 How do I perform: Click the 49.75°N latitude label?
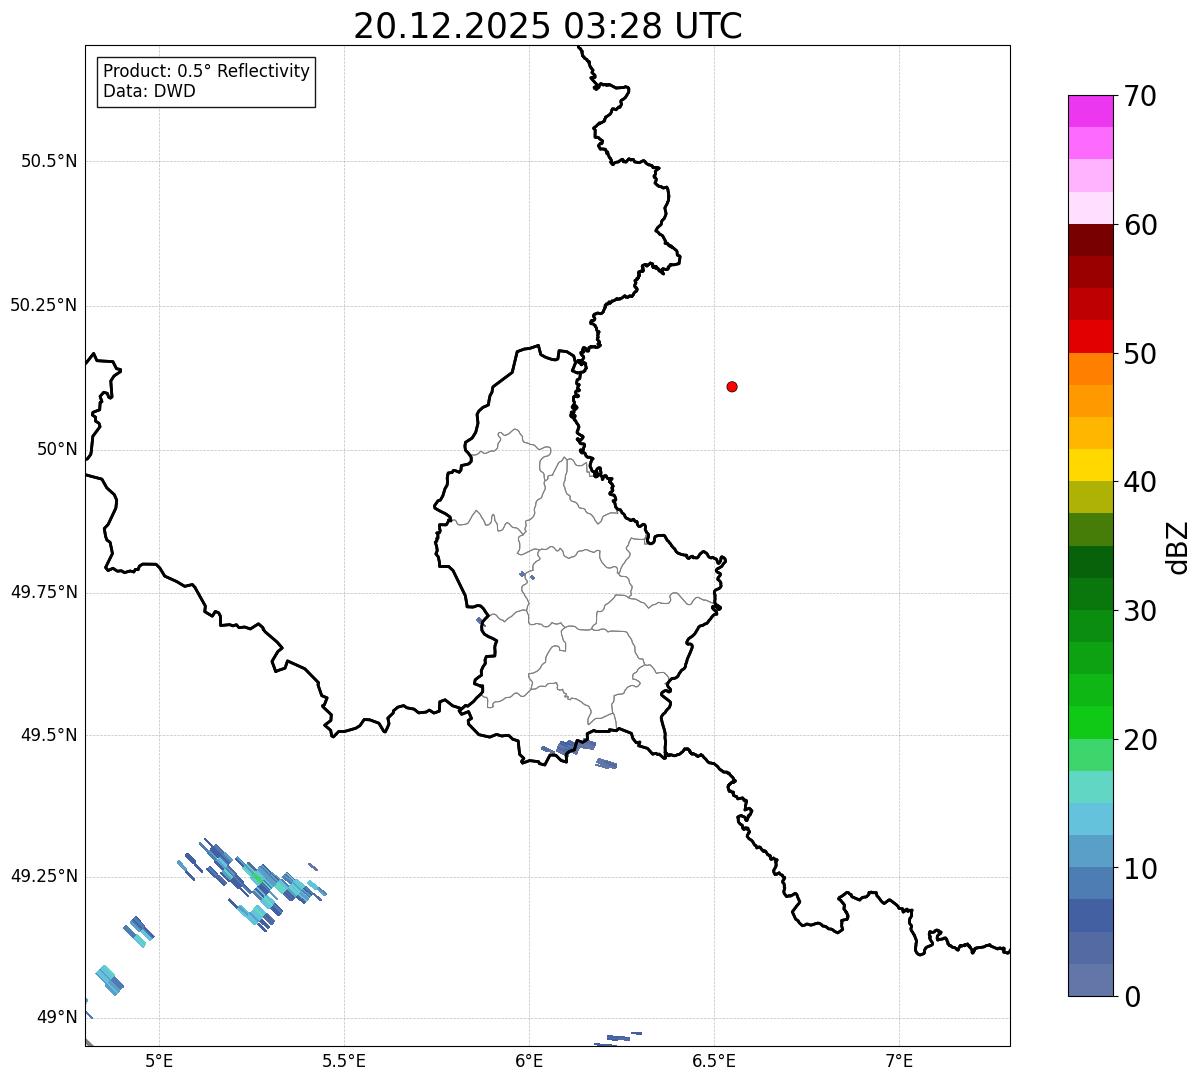(43, 592)
